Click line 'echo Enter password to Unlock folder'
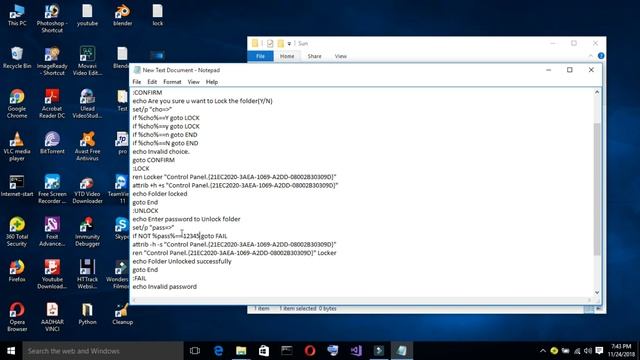 (186, 219)
